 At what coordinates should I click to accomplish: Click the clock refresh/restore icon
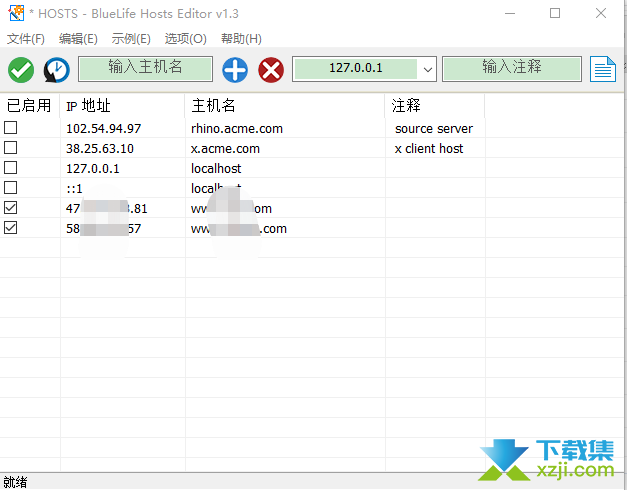click(x=56, y=70)
